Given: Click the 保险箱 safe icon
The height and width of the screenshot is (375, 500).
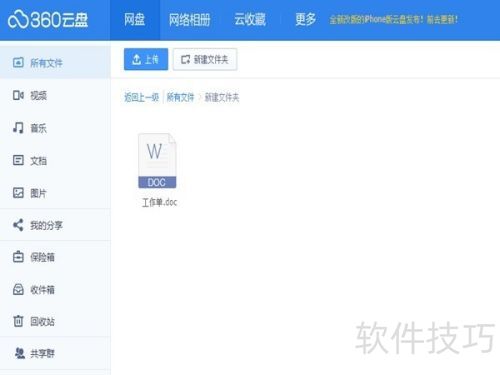Looking at the screenshot, I should [x=18, y=257].
